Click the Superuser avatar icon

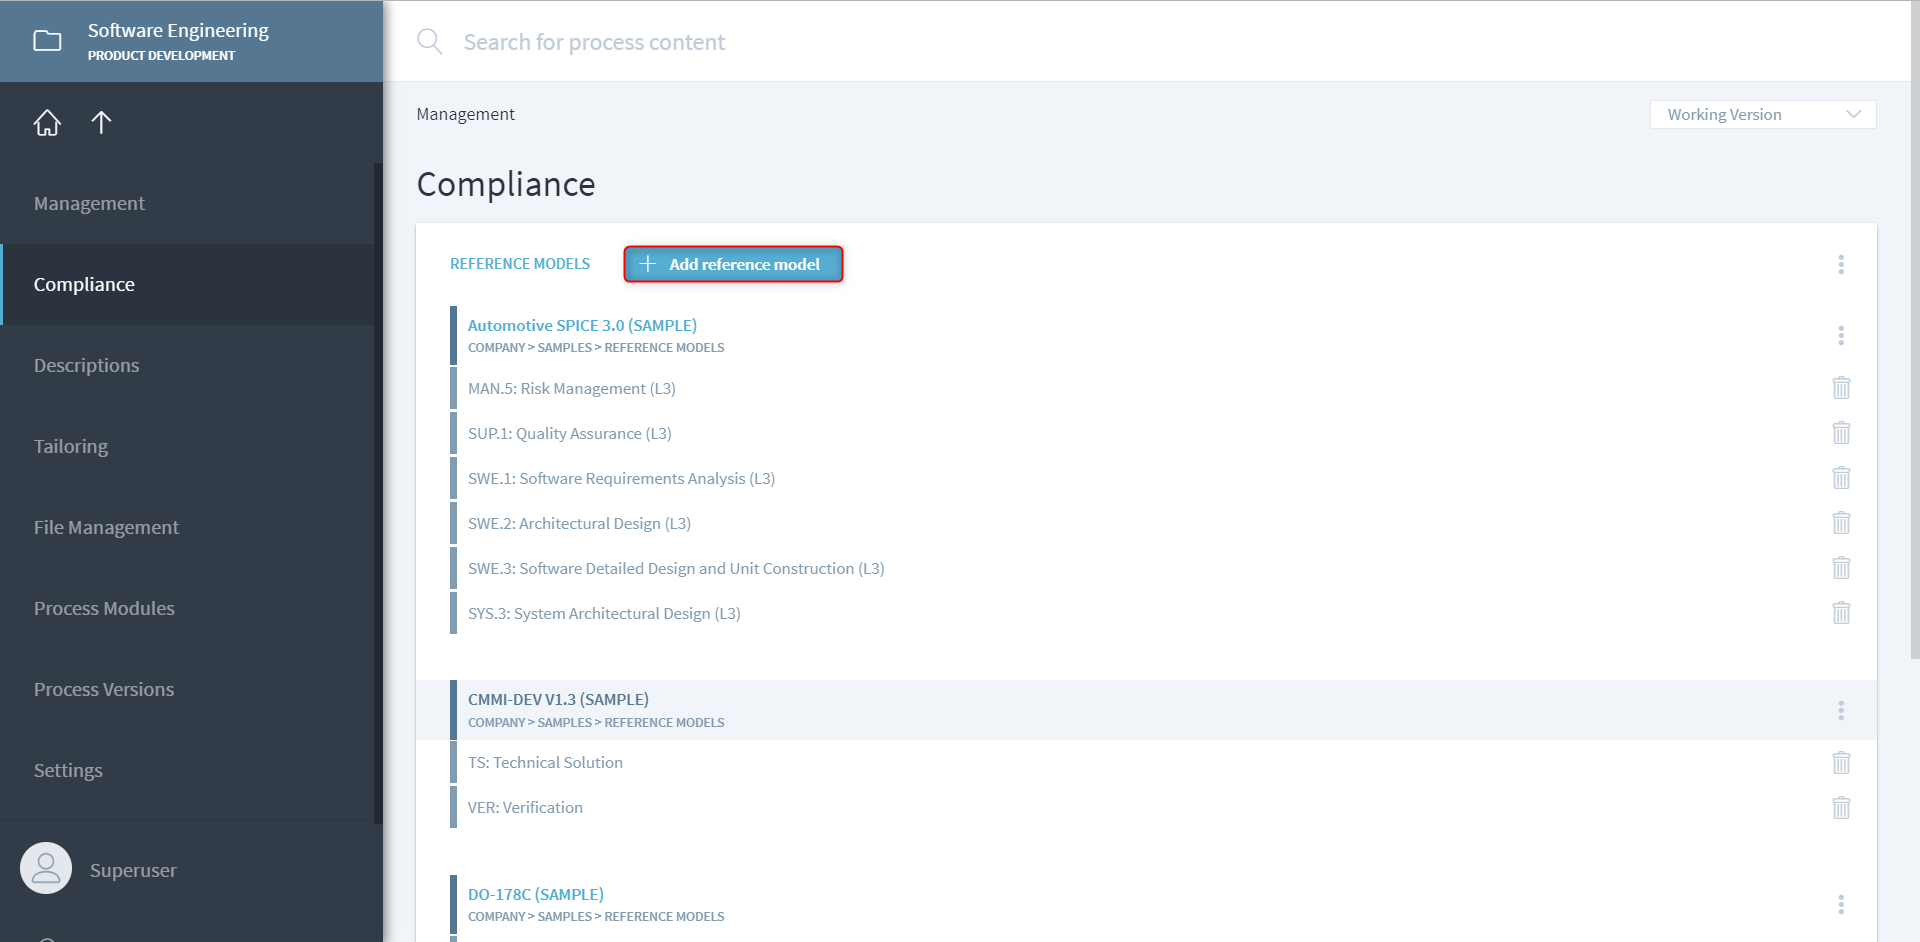pos(46,868)
